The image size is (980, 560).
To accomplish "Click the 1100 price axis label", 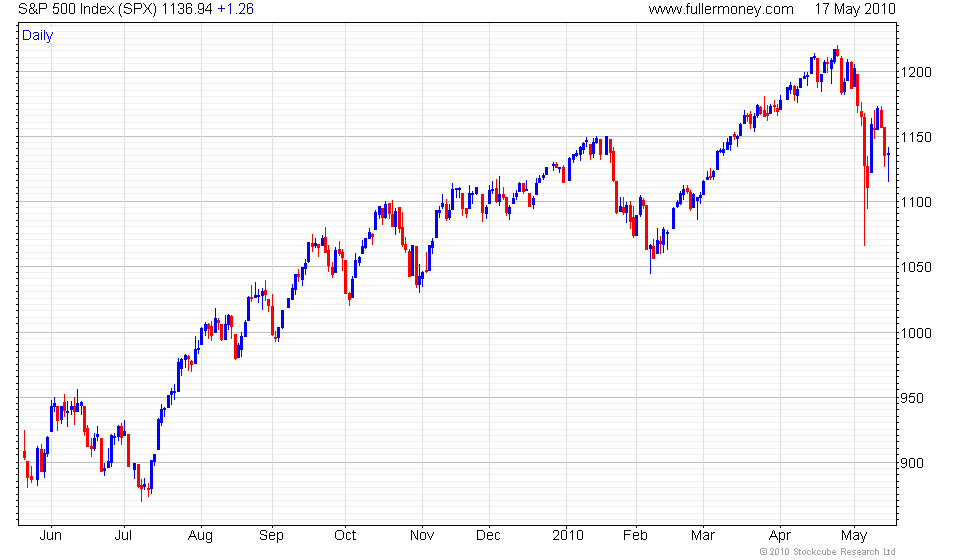I will point(916,202).
